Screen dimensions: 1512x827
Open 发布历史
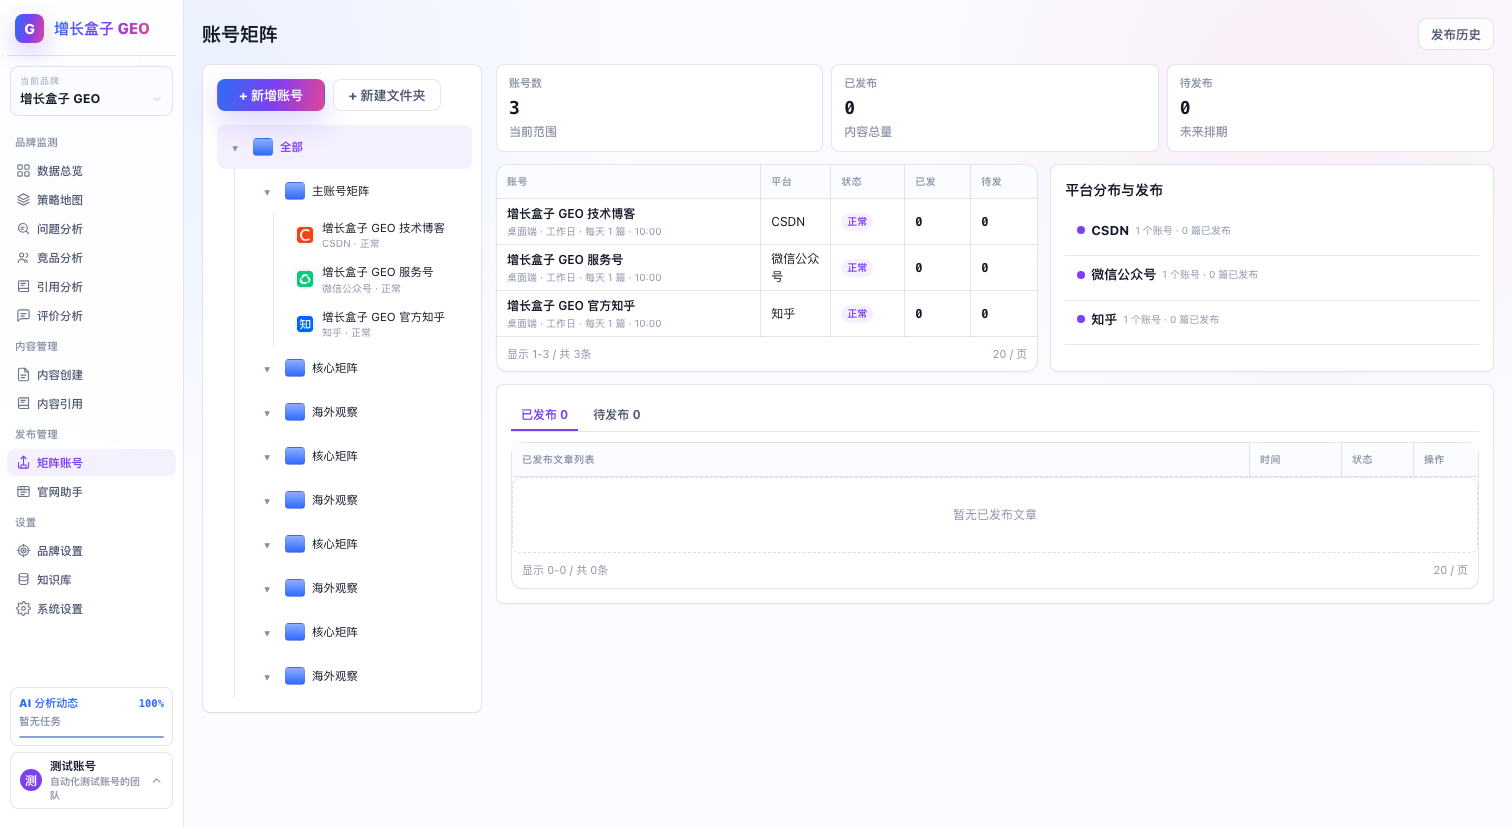1456,34
